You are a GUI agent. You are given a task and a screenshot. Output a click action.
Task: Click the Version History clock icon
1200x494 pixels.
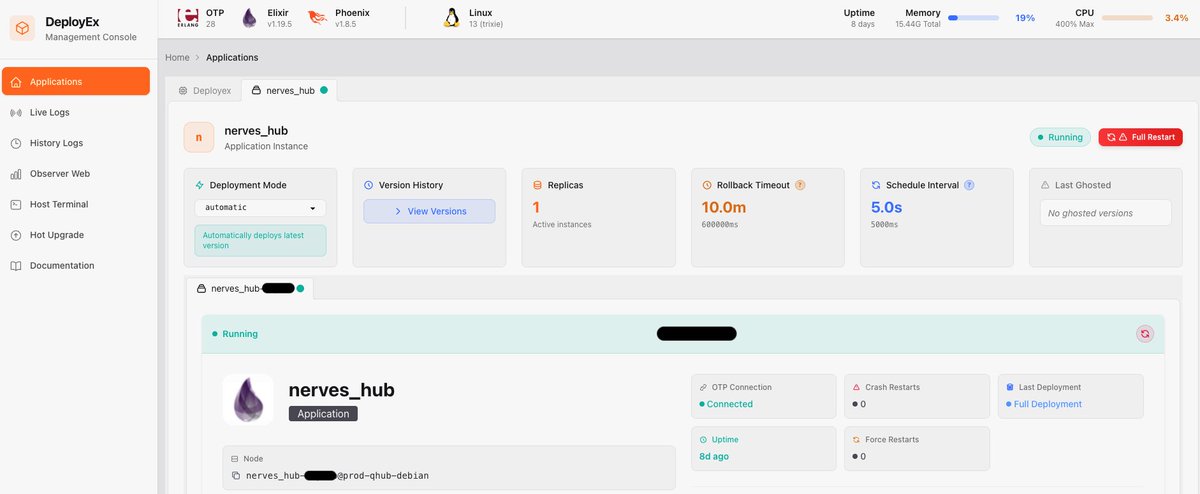pyautogui.click(x=369, y=185)
